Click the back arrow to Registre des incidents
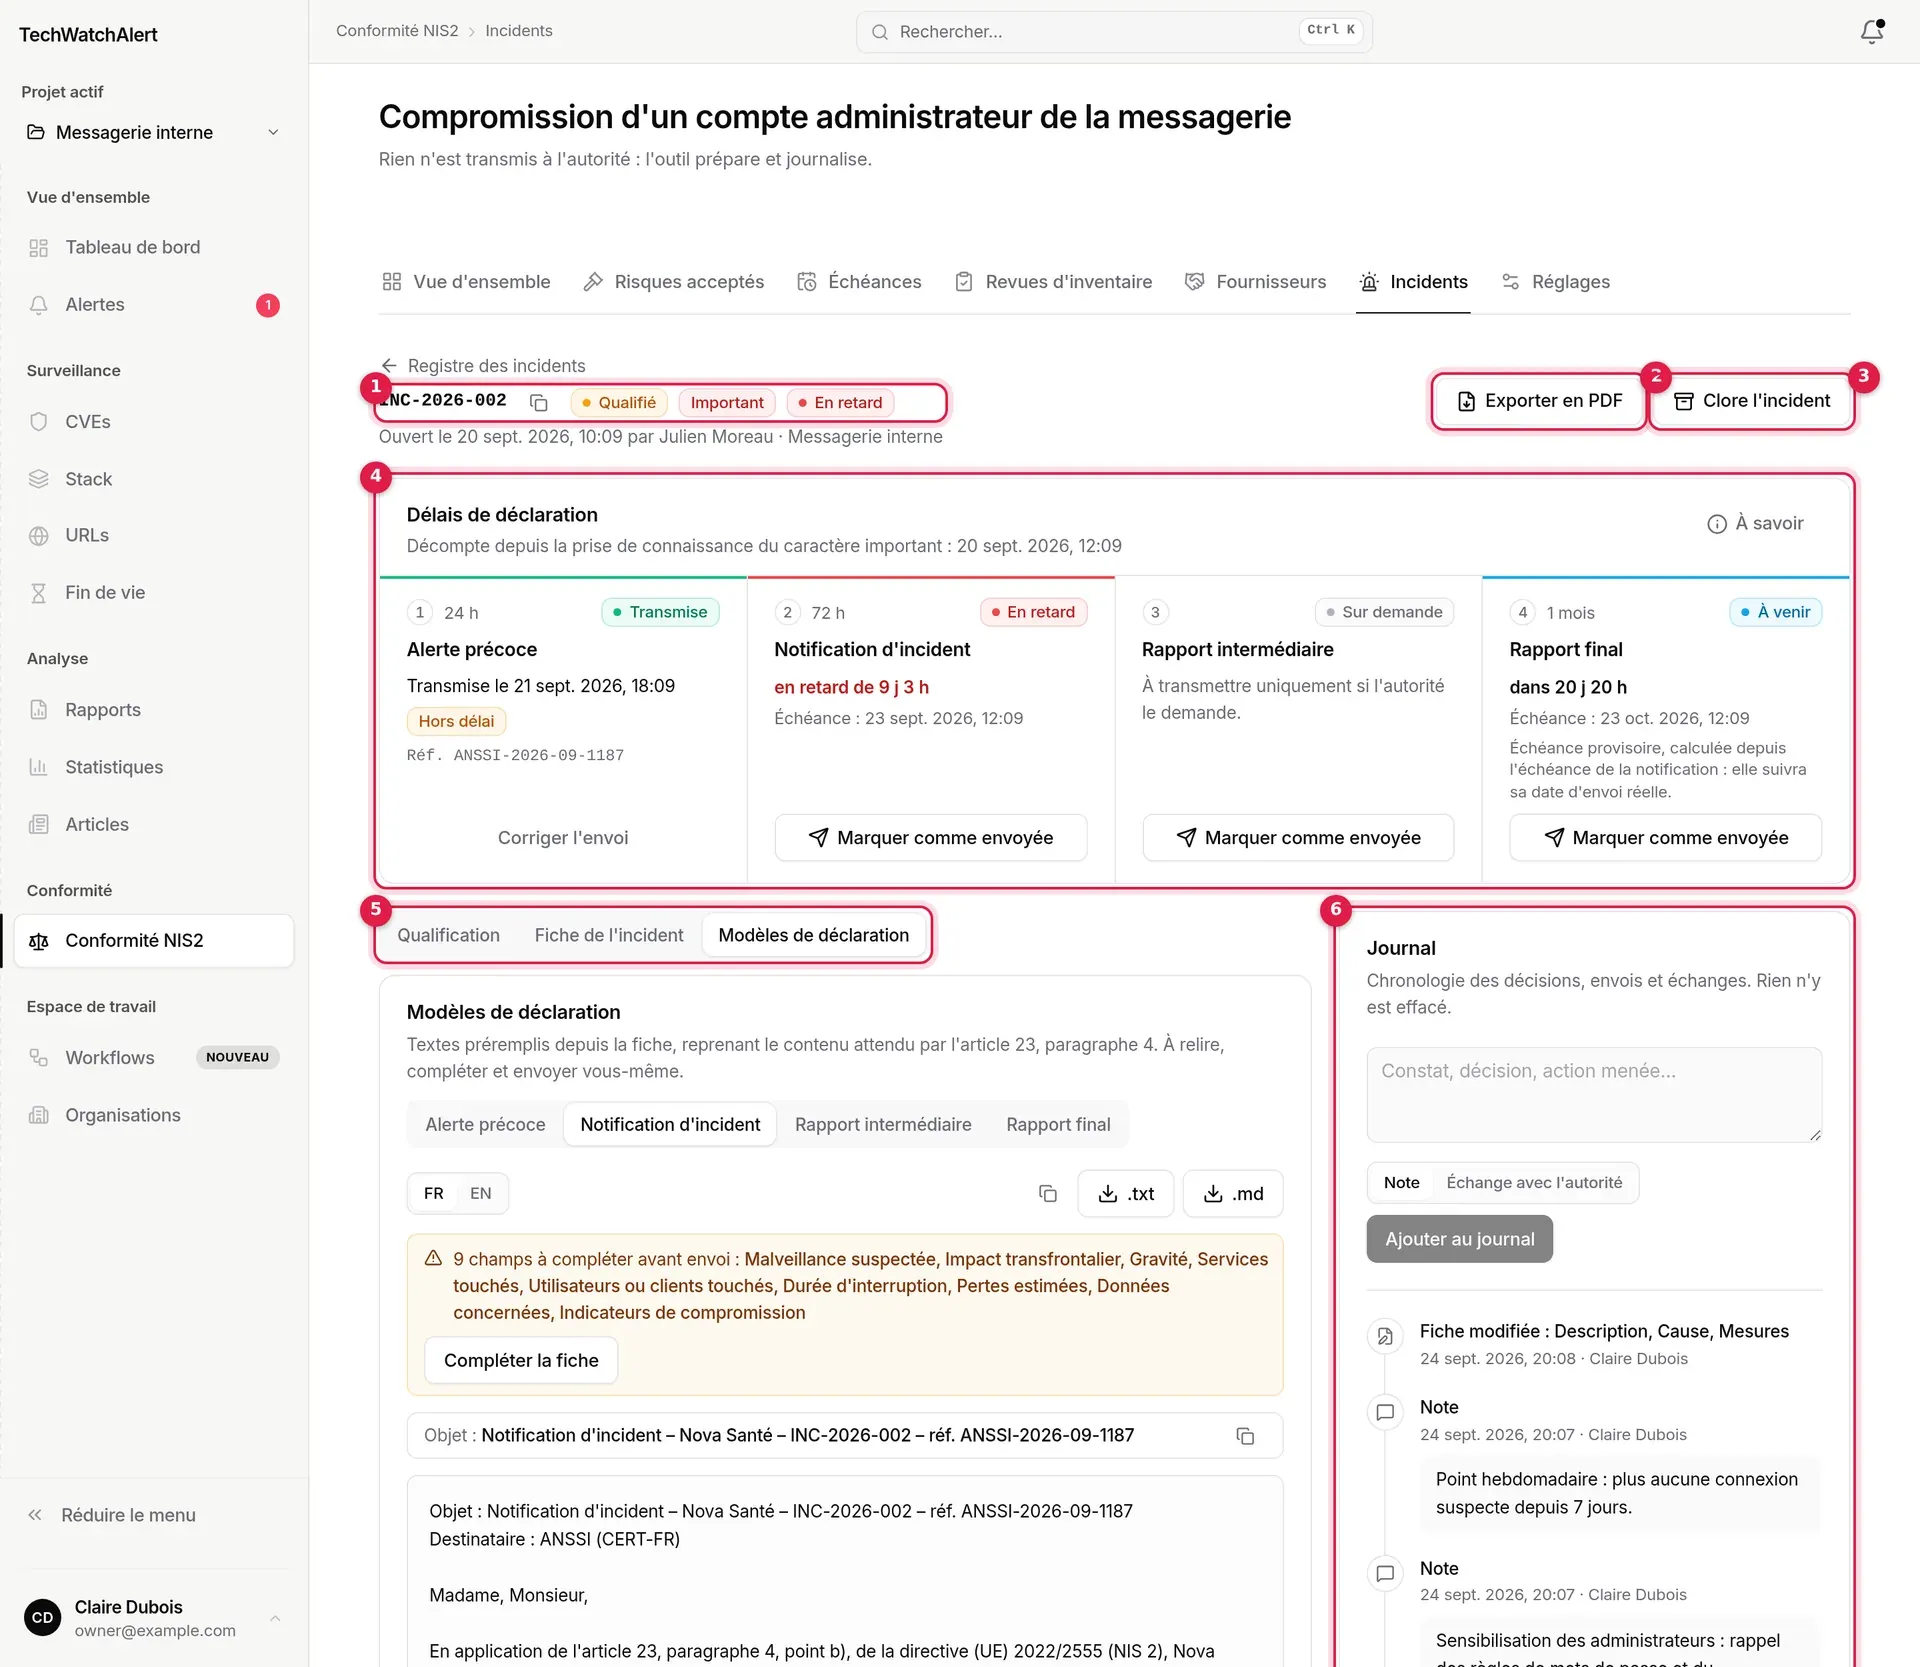Screen dimensions: 1920x1667 389,366
